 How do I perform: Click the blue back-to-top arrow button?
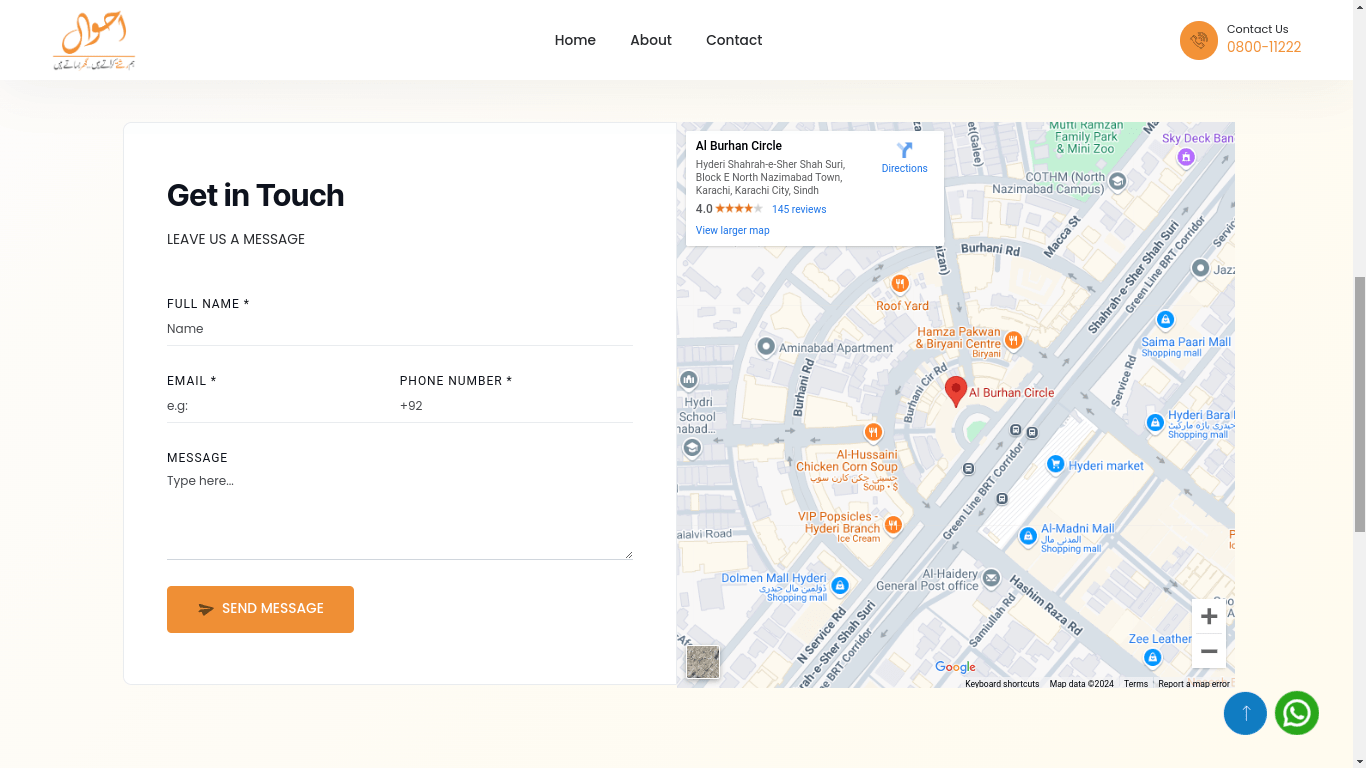pyautogui.click(x=1245, y=713)
